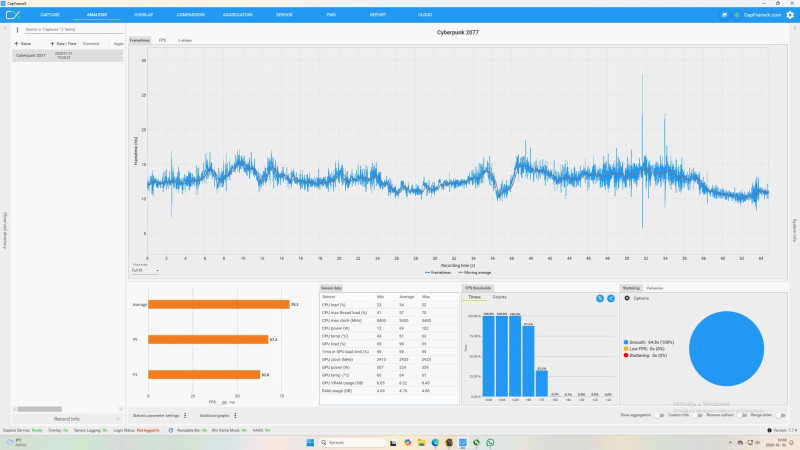This screenshot has height=450, width=800.
Task: Click the Stuttering red legend dot
Action: 626,355
